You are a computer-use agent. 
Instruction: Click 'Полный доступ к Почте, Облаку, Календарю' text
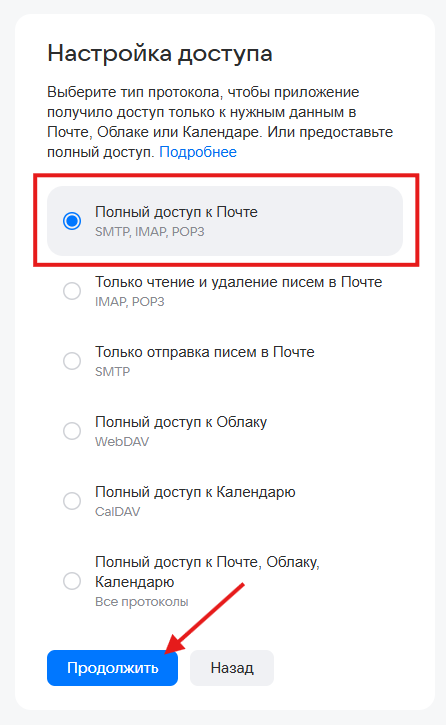point(208,571)
